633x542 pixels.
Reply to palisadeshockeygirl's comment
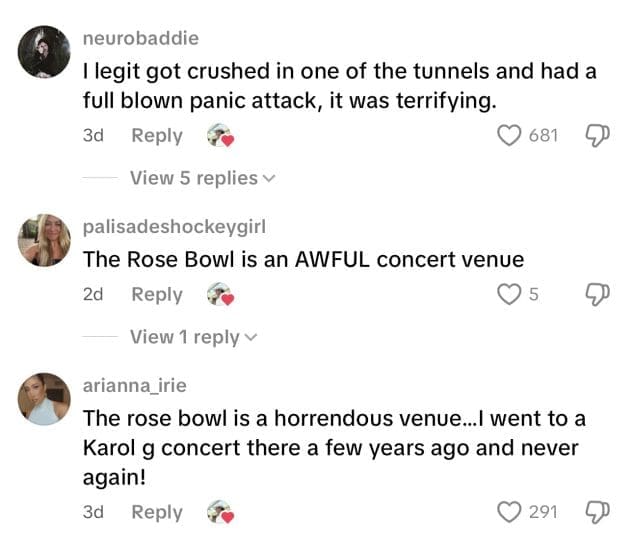coord(157,295)
